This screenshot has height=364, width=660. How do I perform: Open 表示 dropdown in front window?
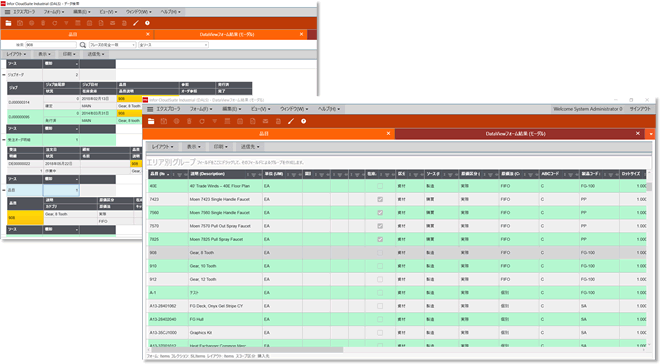(x=194, y=147)
